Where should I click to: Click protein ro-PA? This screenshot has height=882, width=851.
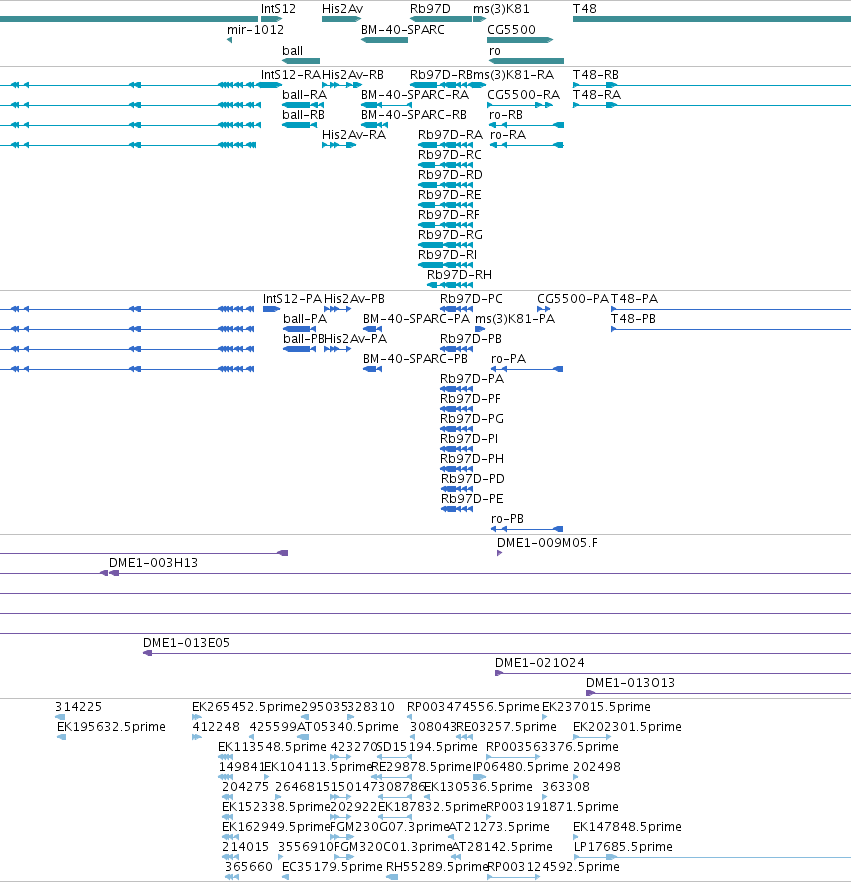(508, 359)
